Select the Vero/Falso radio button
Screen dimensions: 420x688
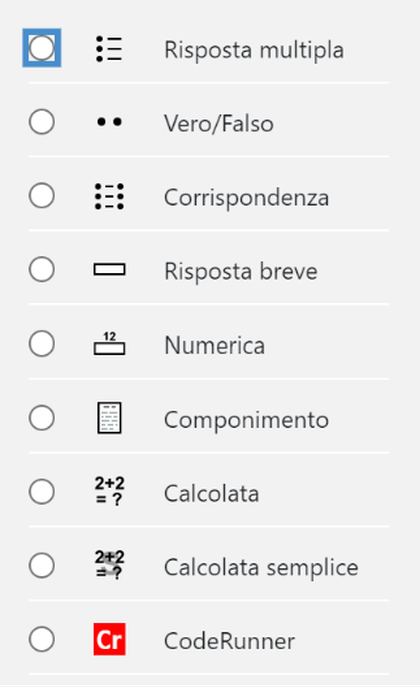tap(42, 122)
